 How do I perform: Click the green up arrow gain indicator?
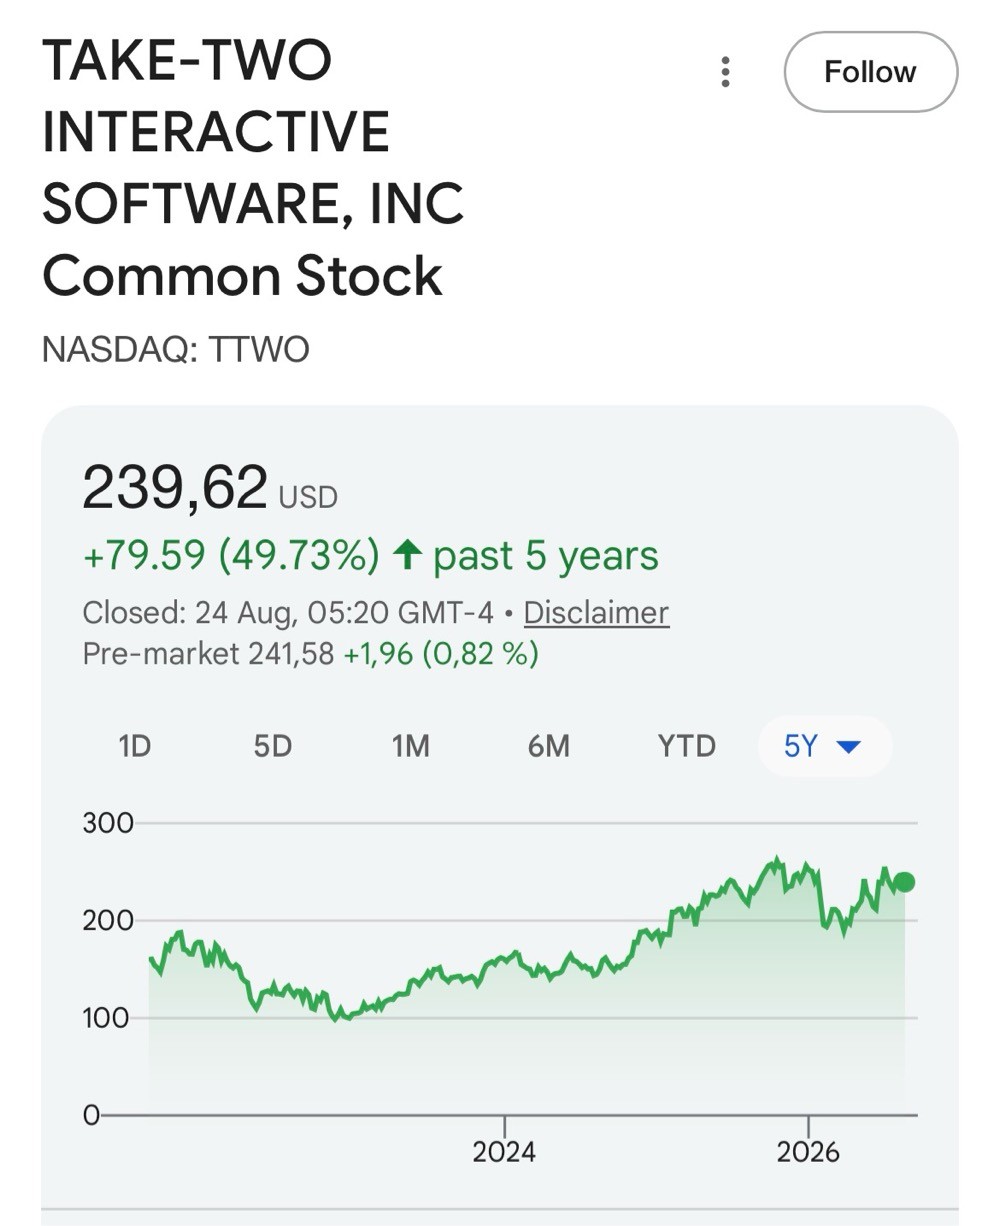[x=405, y=555]
